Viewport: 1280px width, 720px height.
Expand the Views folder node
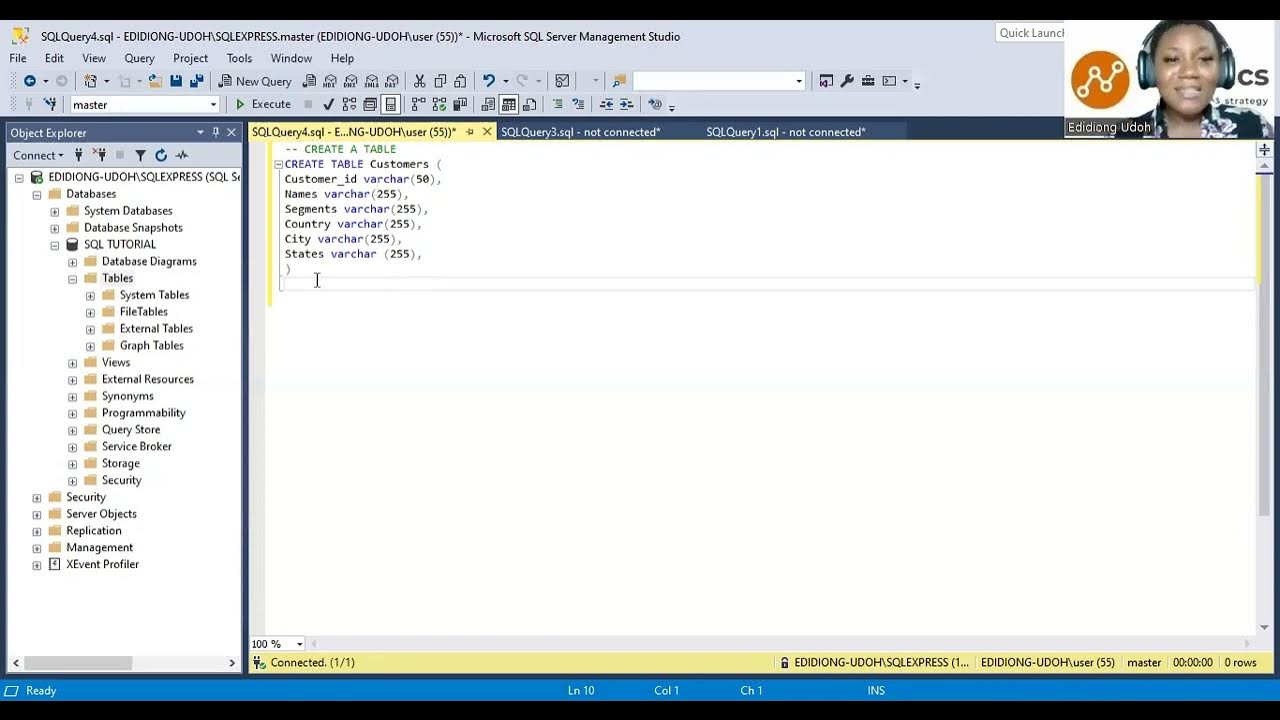(x=73, y=363)
